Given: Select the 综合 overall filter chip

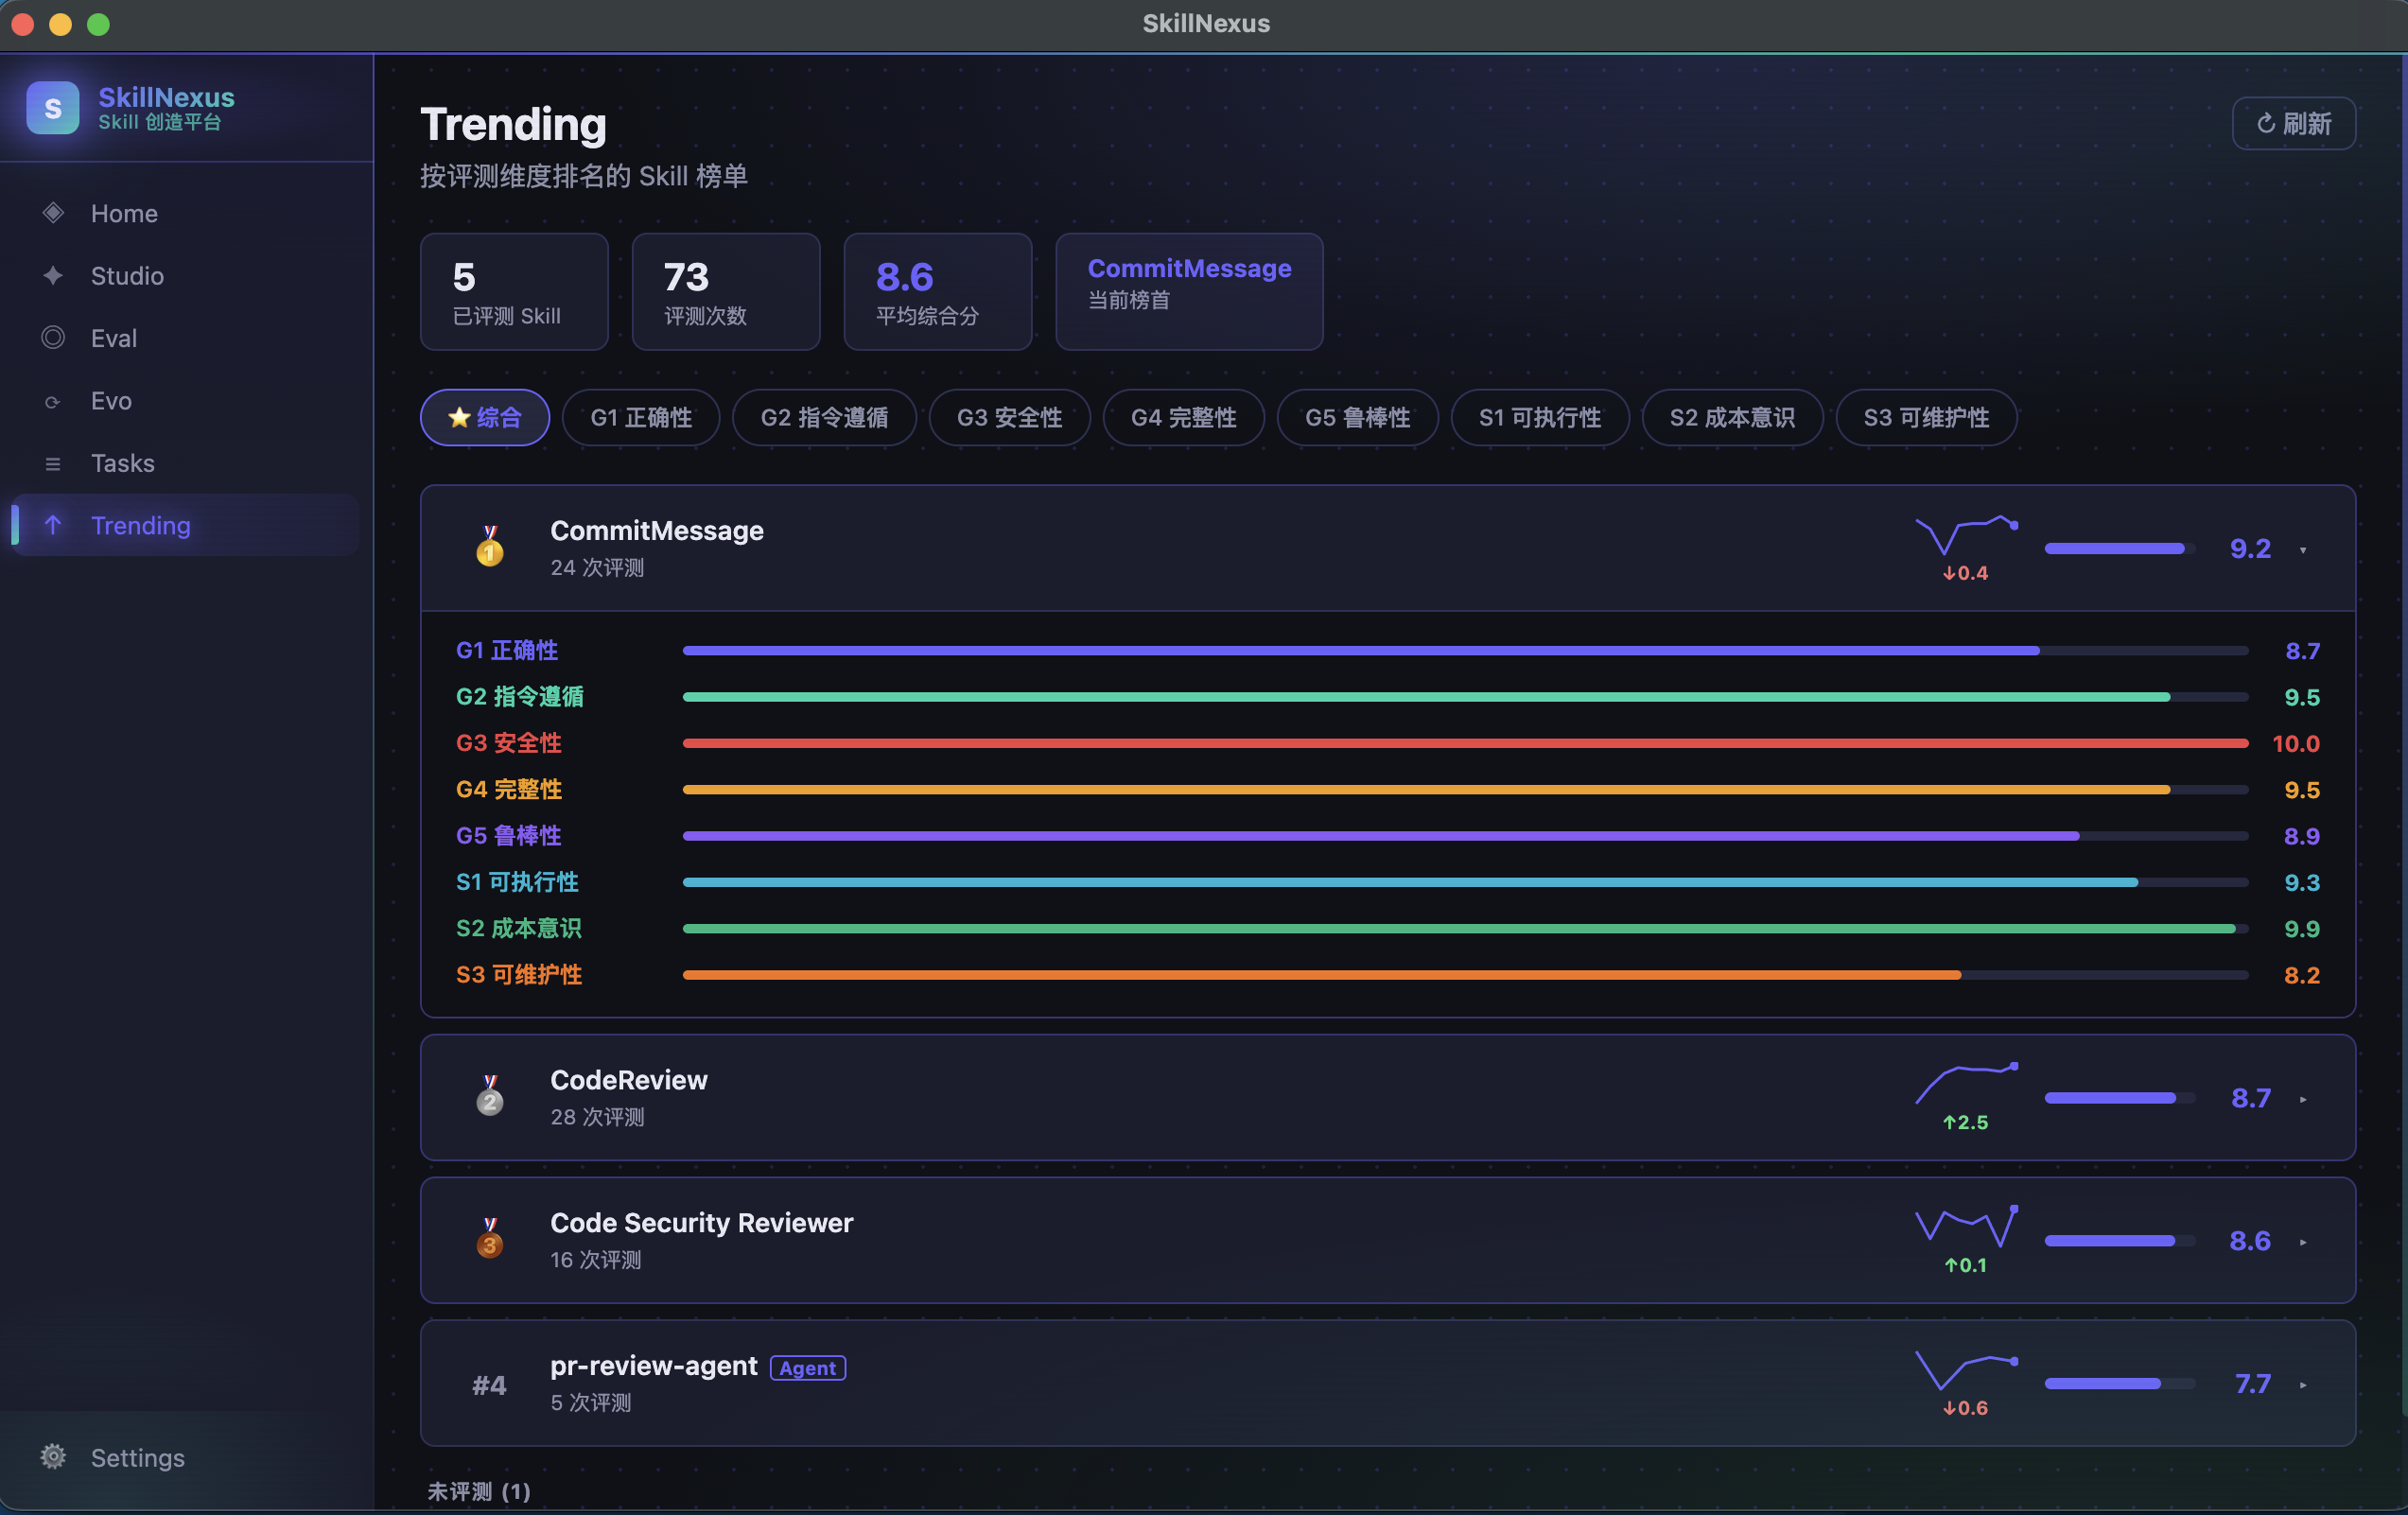Looking at the screenshot, I should point(485,417).
